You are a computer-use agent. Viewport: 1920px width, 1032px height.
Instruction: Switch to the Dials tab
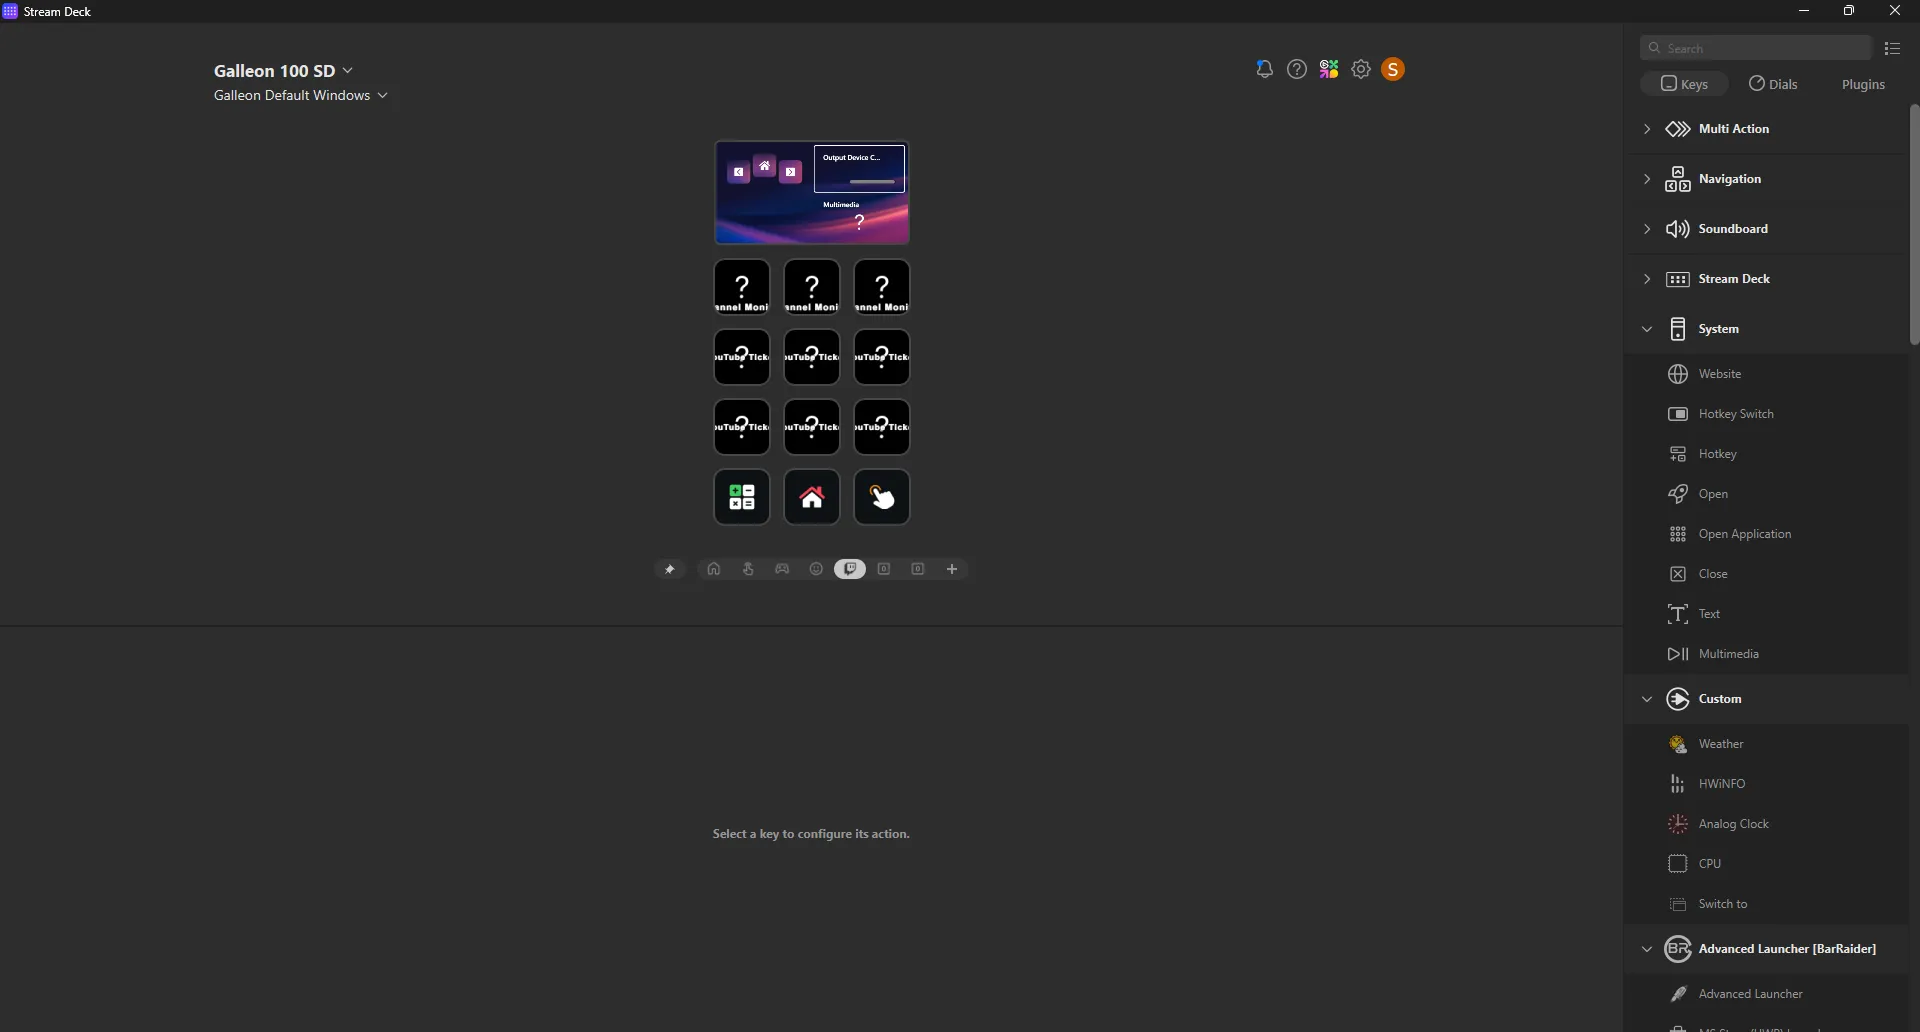point(1774,84)
